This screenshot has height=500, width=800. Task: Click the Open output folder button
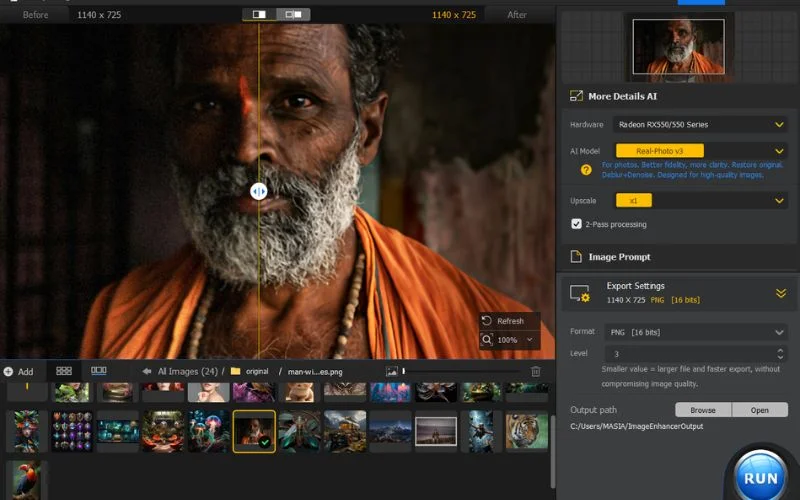coord(760,410)
